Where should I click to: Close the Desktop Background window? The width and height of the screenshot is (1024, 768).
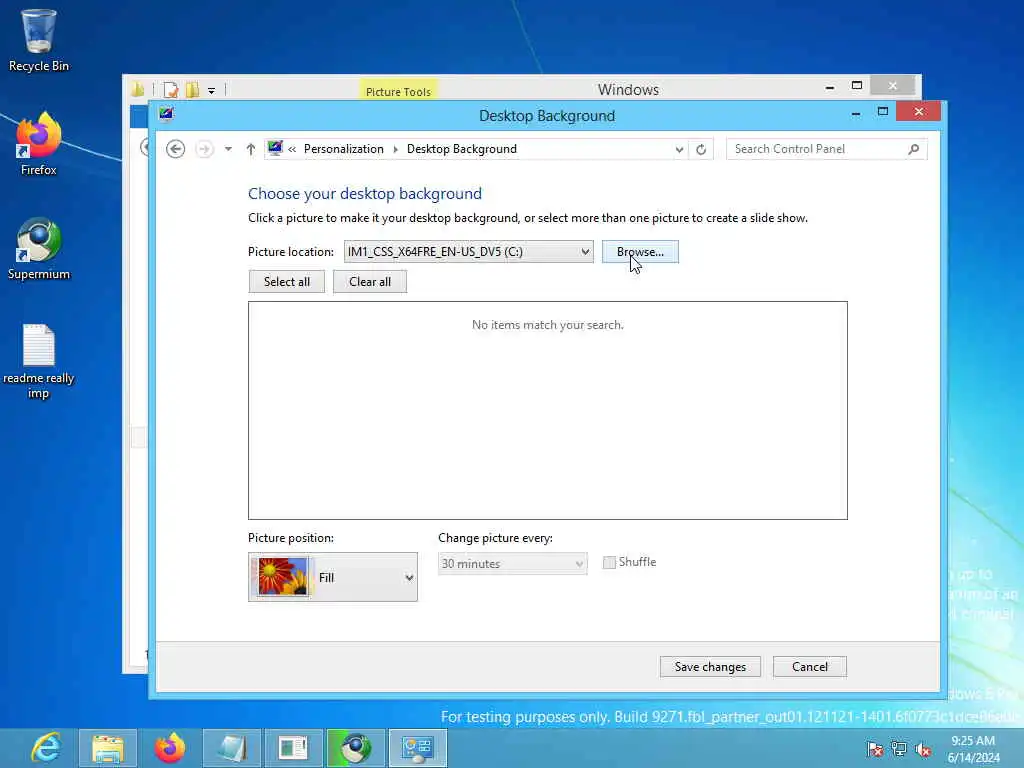coord(919,112)
